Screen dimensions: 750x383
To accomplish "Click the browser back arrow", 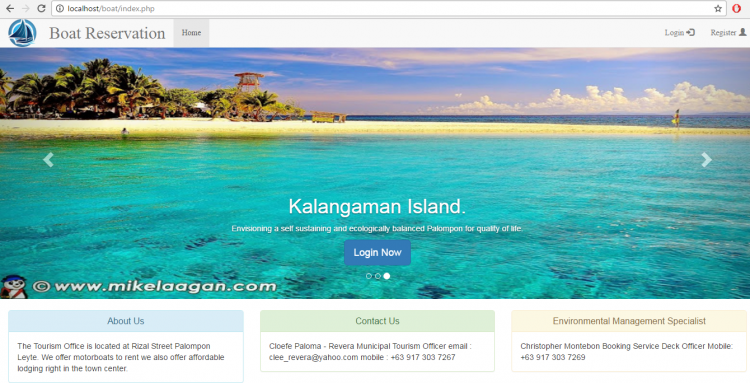I will click(10, 9).
